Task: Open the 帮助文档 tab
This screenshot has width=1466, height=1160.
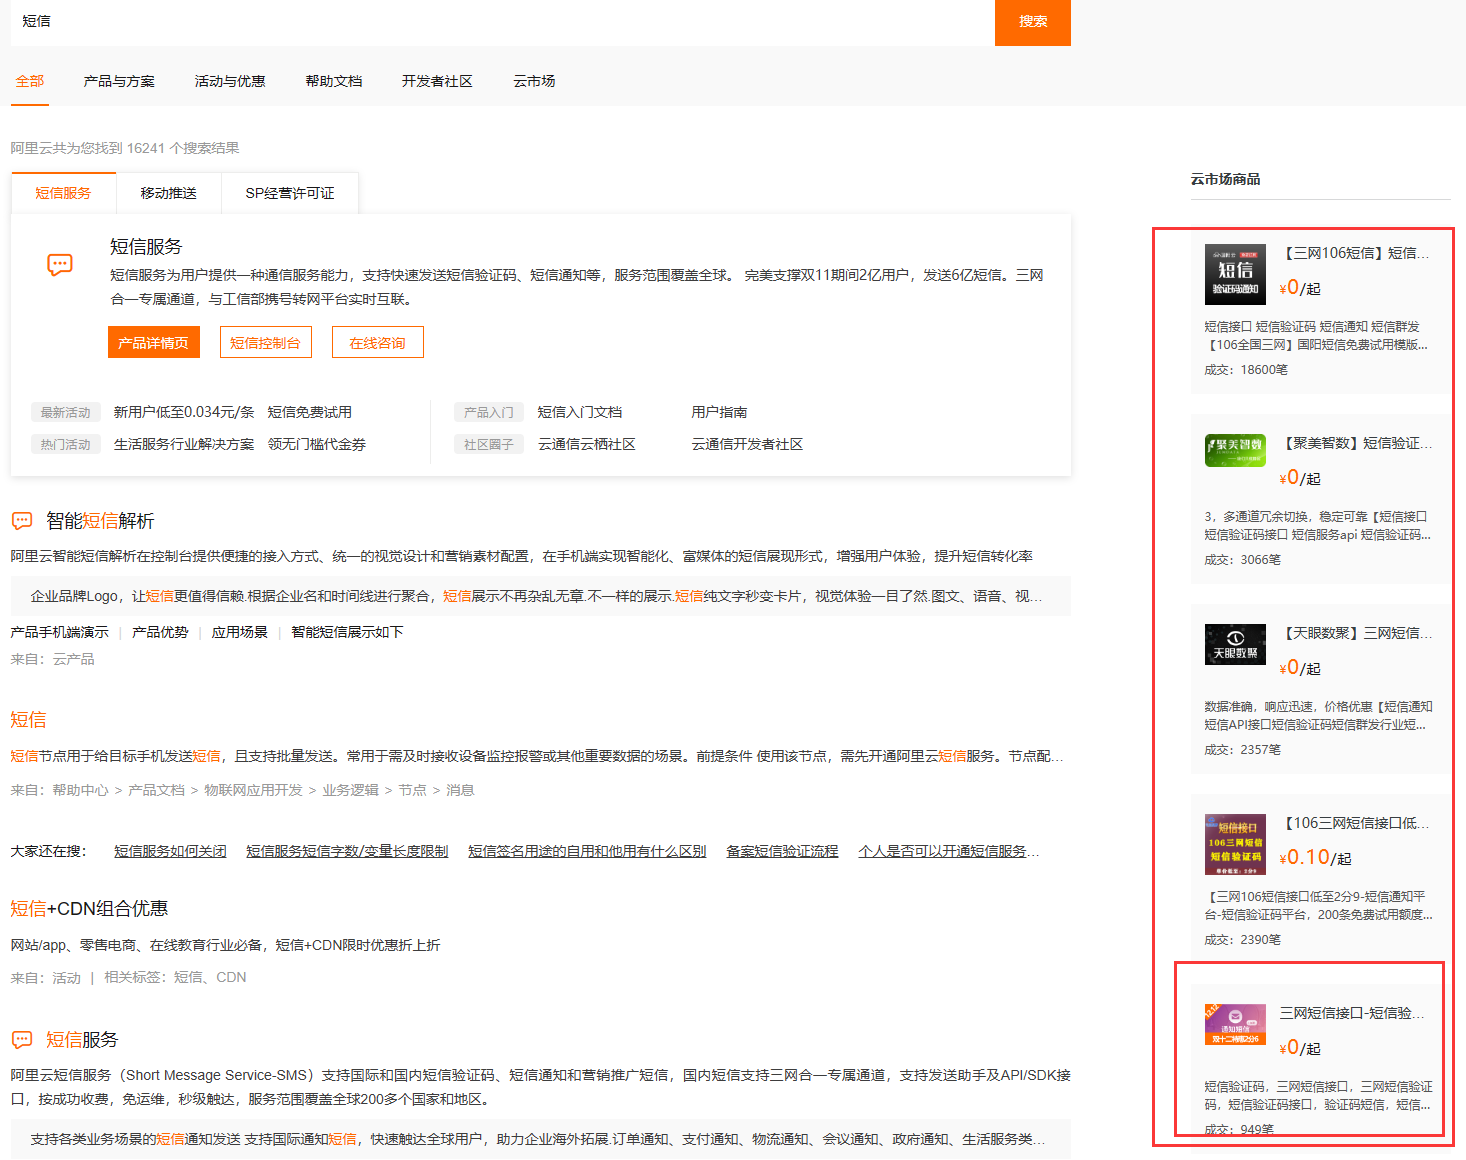Action: [x=334, y=81]
